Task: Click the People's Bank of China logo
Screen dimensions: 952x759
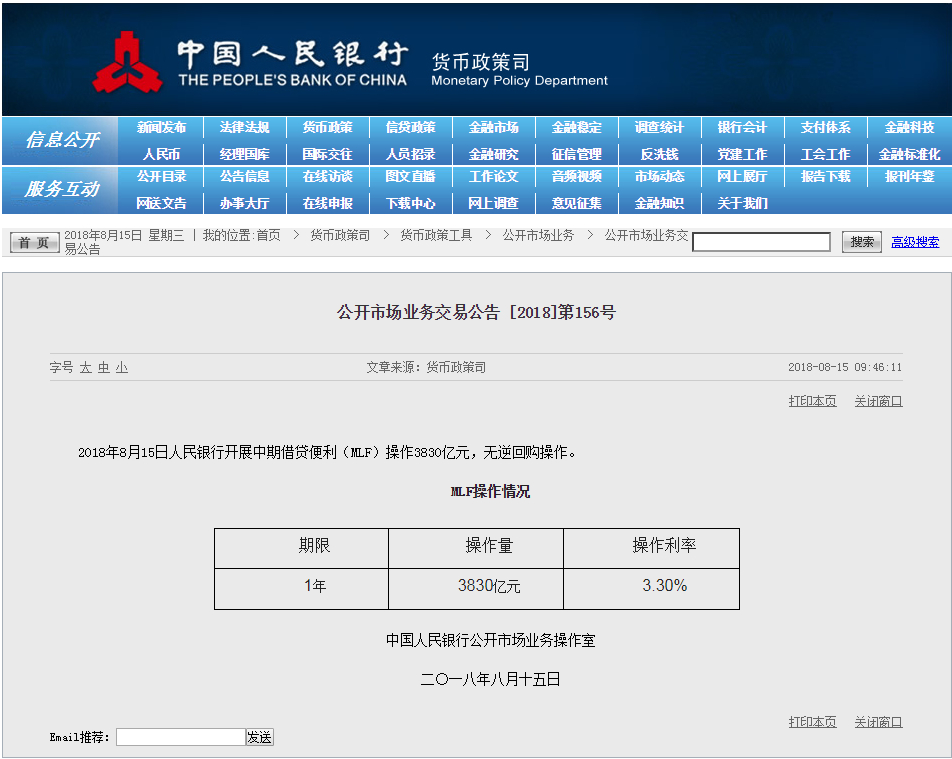Action: click(x=127, y=62)
